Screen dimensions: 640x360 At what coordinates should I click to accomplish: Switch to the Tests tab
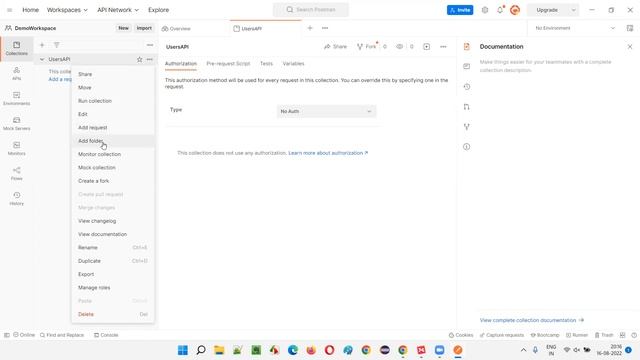pyautogui.click(x=266, y=64)
